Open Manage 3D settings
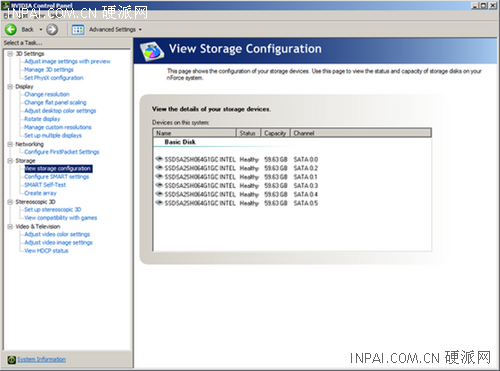 point(49,70)
